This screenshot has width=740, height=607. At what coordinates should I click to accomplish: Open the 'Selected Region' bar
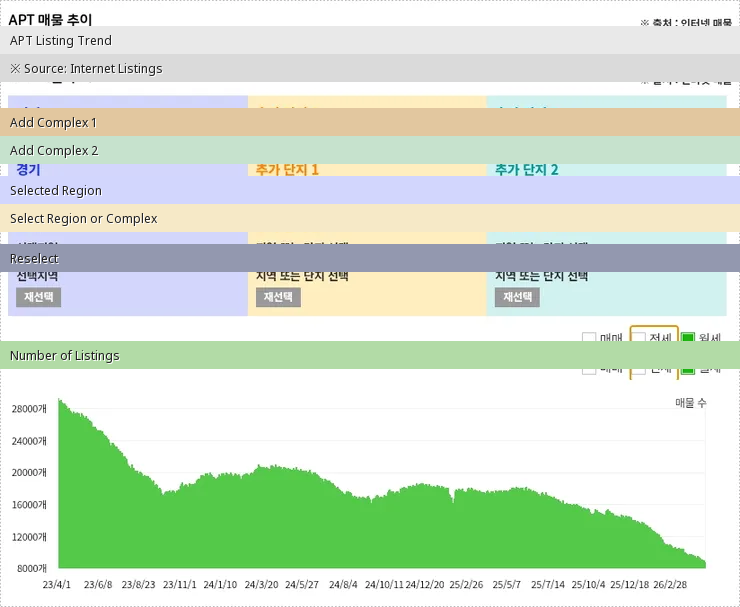tap(370, 190)
